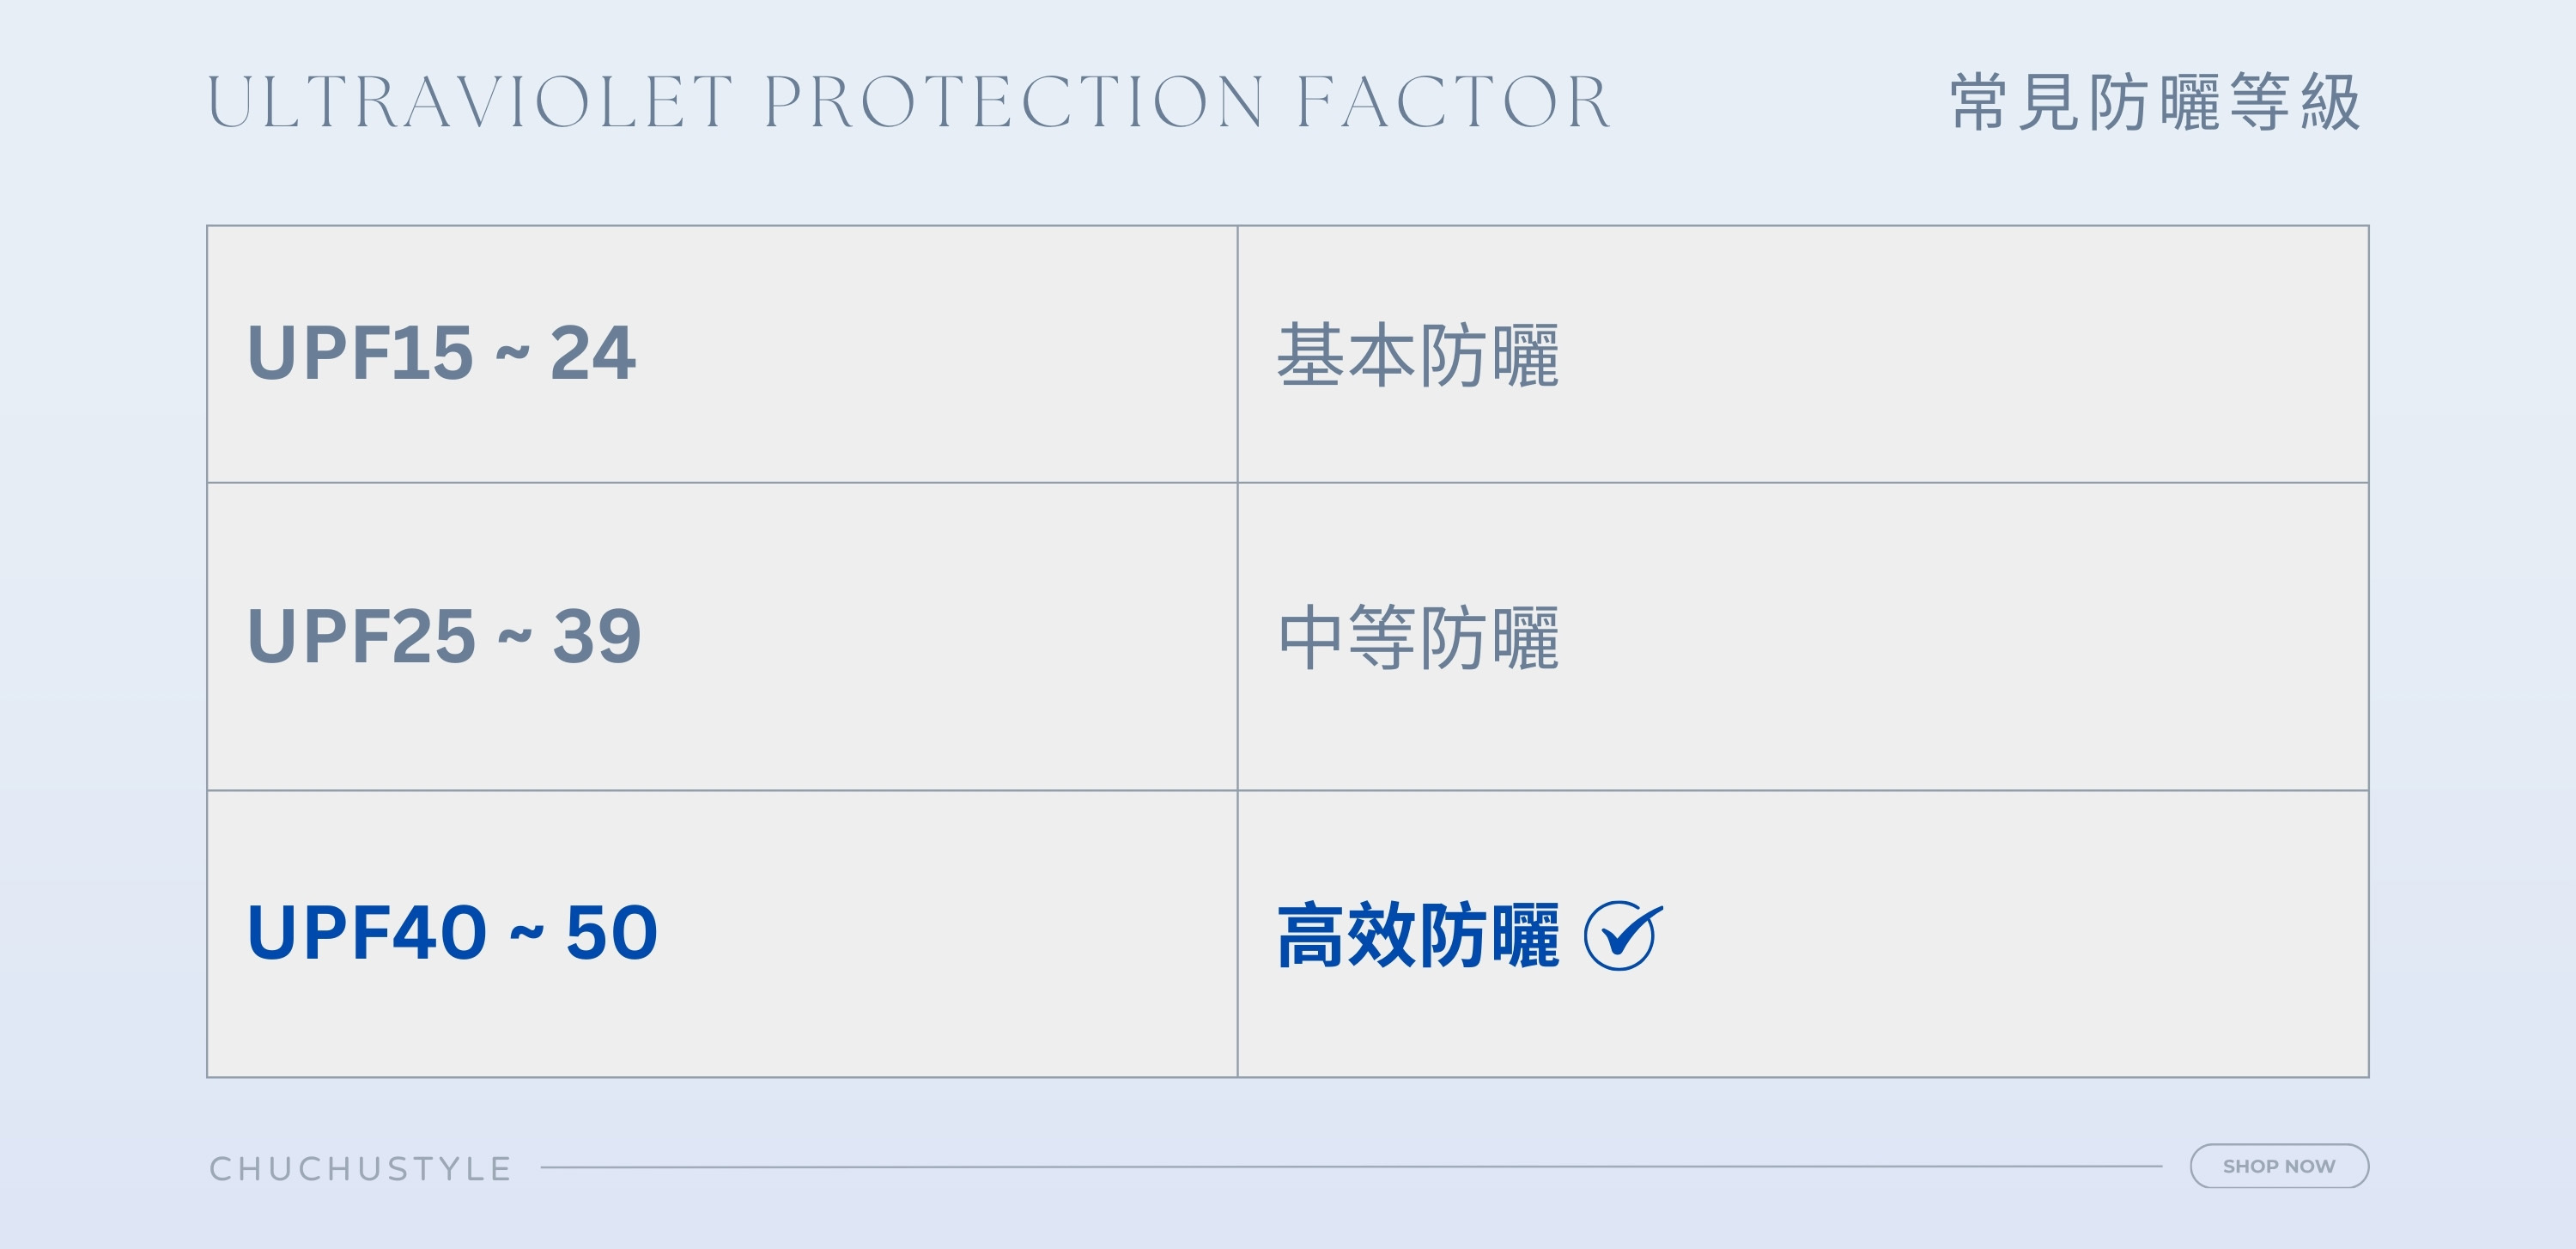Select the UPF25 ~ 39 row label
This screenshot has height=1249, width=2576.
[x=444, y=636]
